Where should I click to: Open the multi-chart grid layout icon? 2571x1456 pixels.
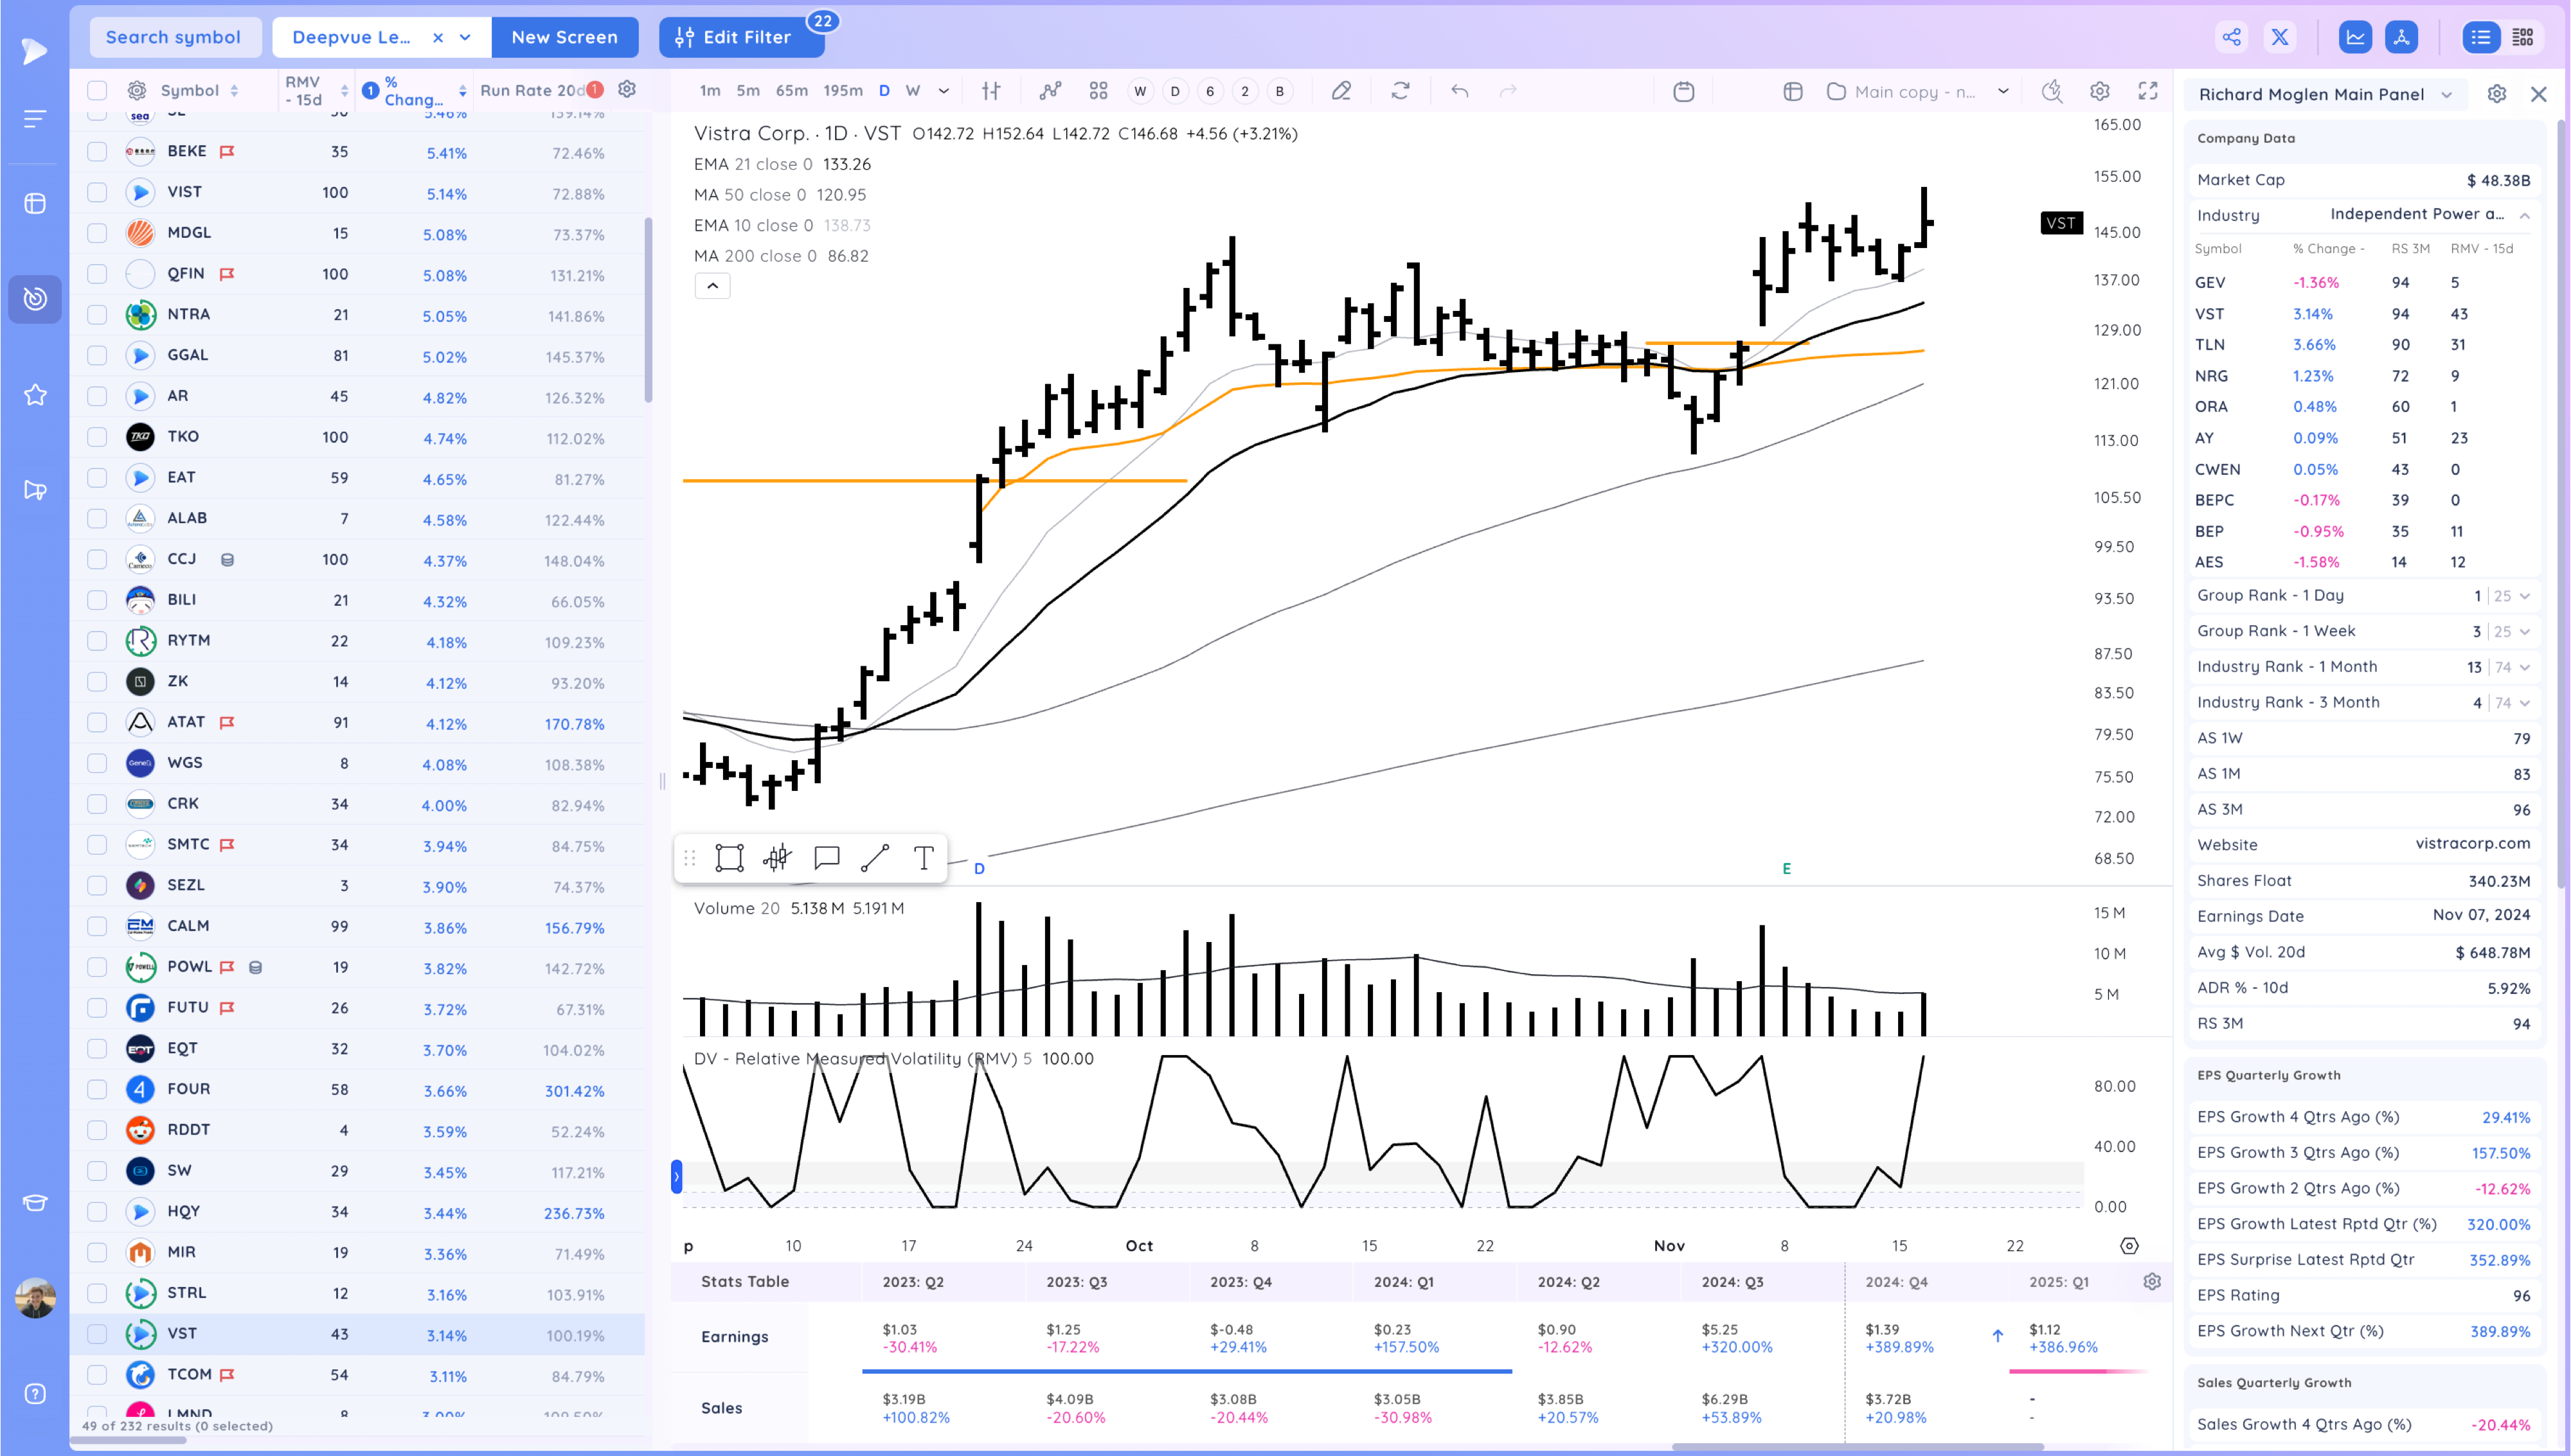click(1098, 91)
